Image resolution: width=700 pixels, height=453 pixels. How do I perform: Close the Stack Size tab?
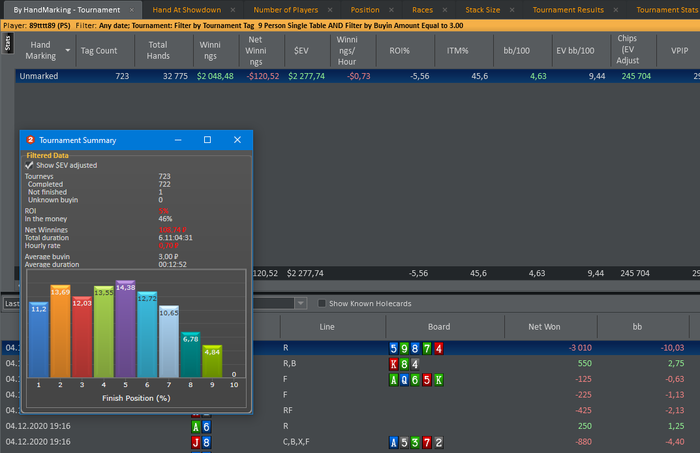click(512, 10)
